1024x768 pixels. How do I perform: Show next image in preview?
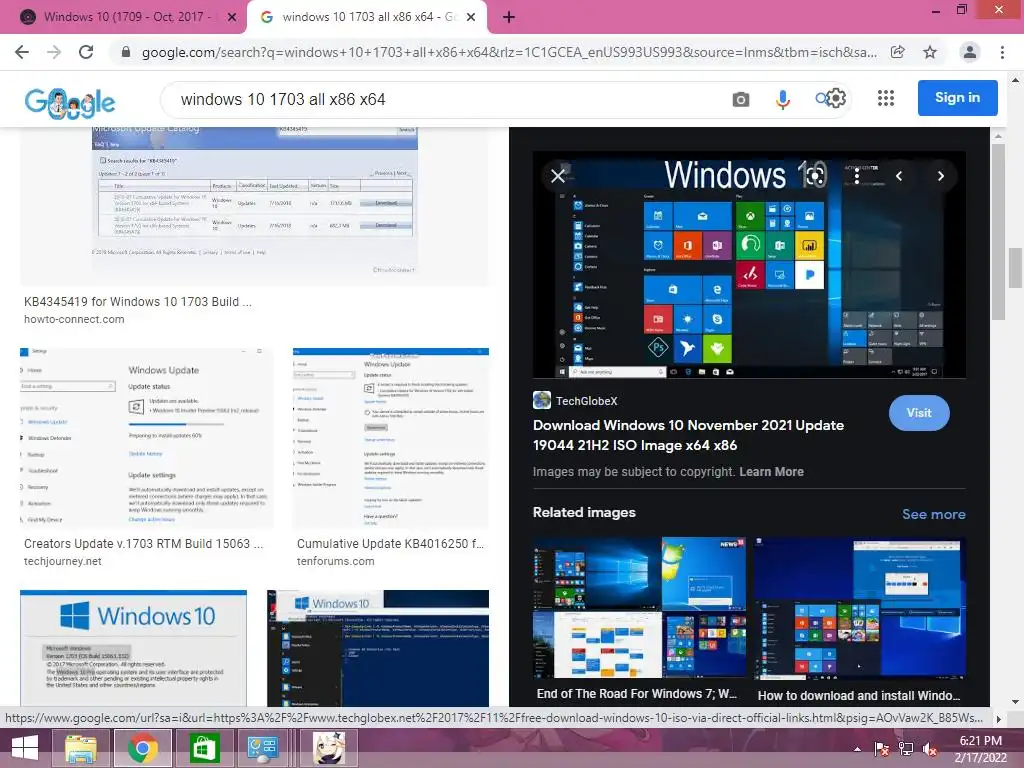click(940, 176)
